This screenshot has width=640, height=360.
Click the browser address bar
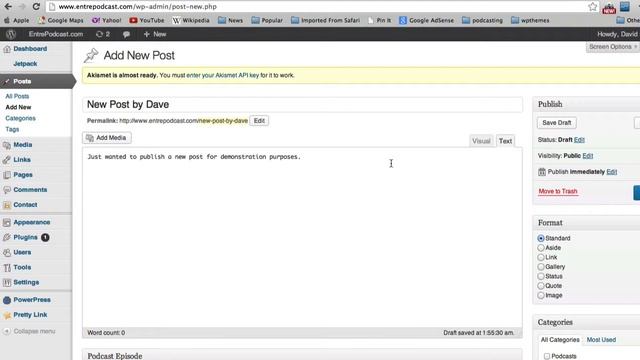[x=316, y=7]
